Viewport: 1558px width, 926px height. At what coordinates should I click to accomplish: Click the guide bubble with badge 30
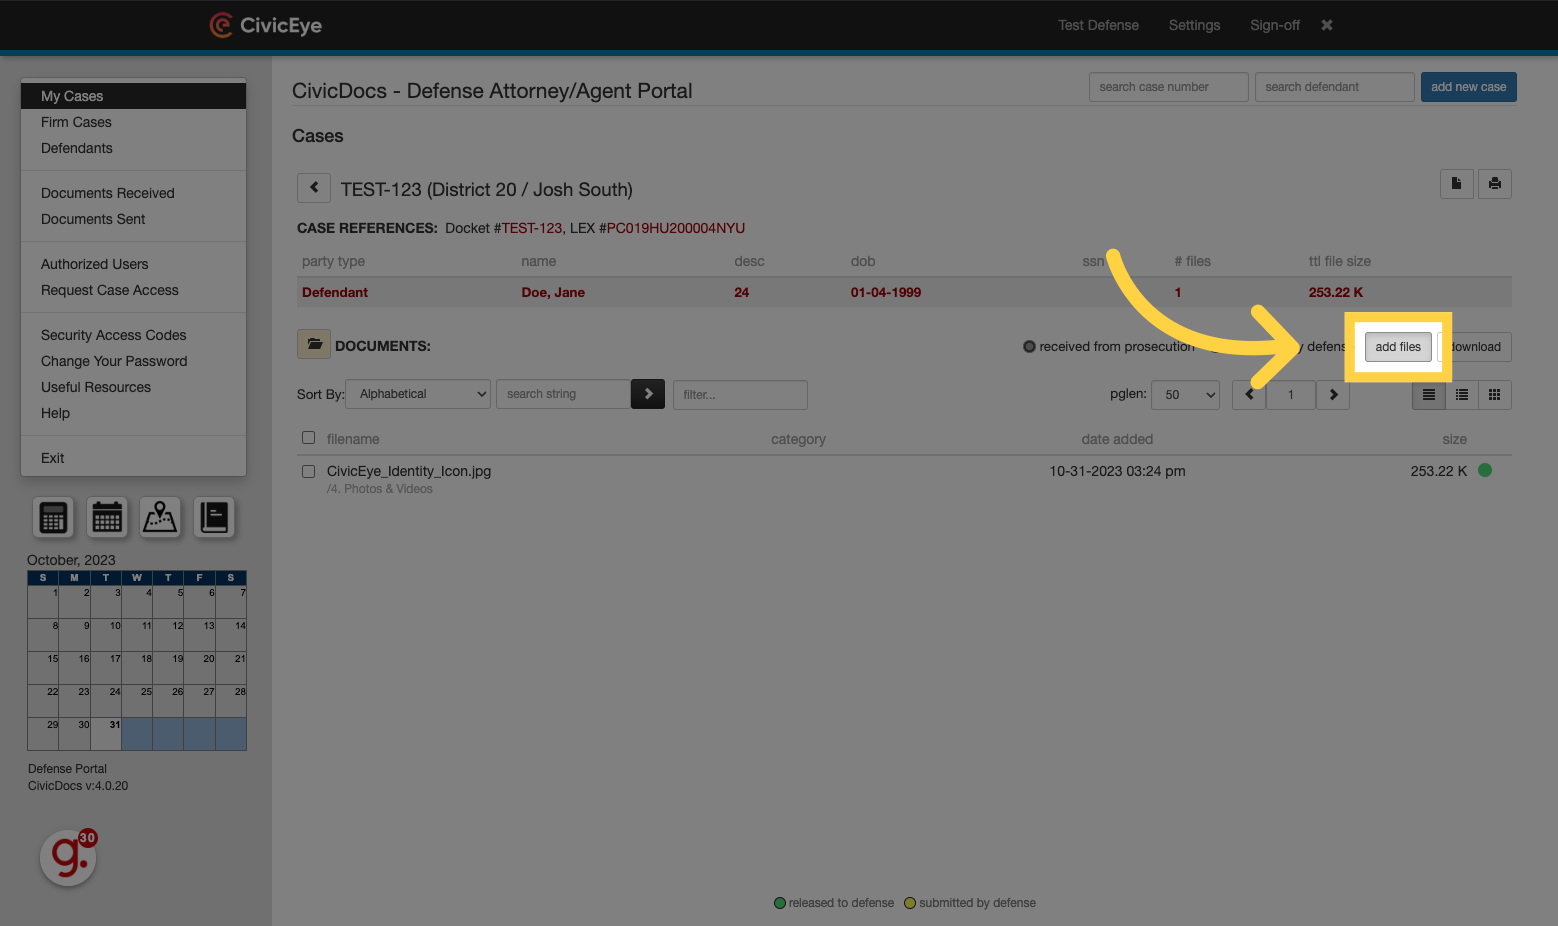tap(68, 858)
